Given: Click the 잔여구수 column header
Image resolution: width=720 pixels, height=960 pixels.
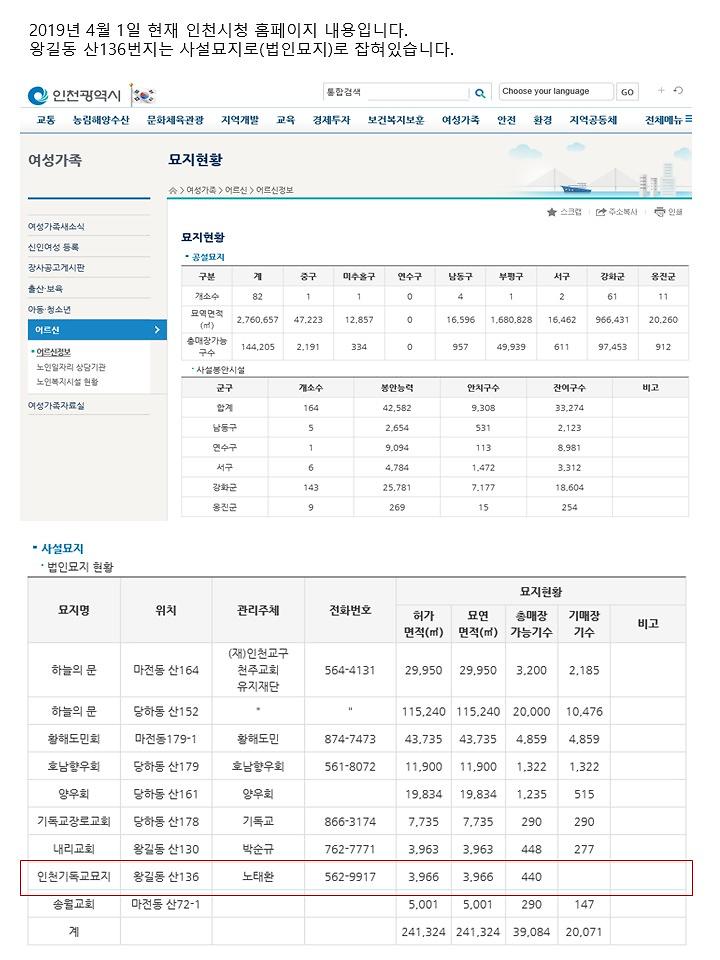Looking at the screenshot, I should coord(569,388).
